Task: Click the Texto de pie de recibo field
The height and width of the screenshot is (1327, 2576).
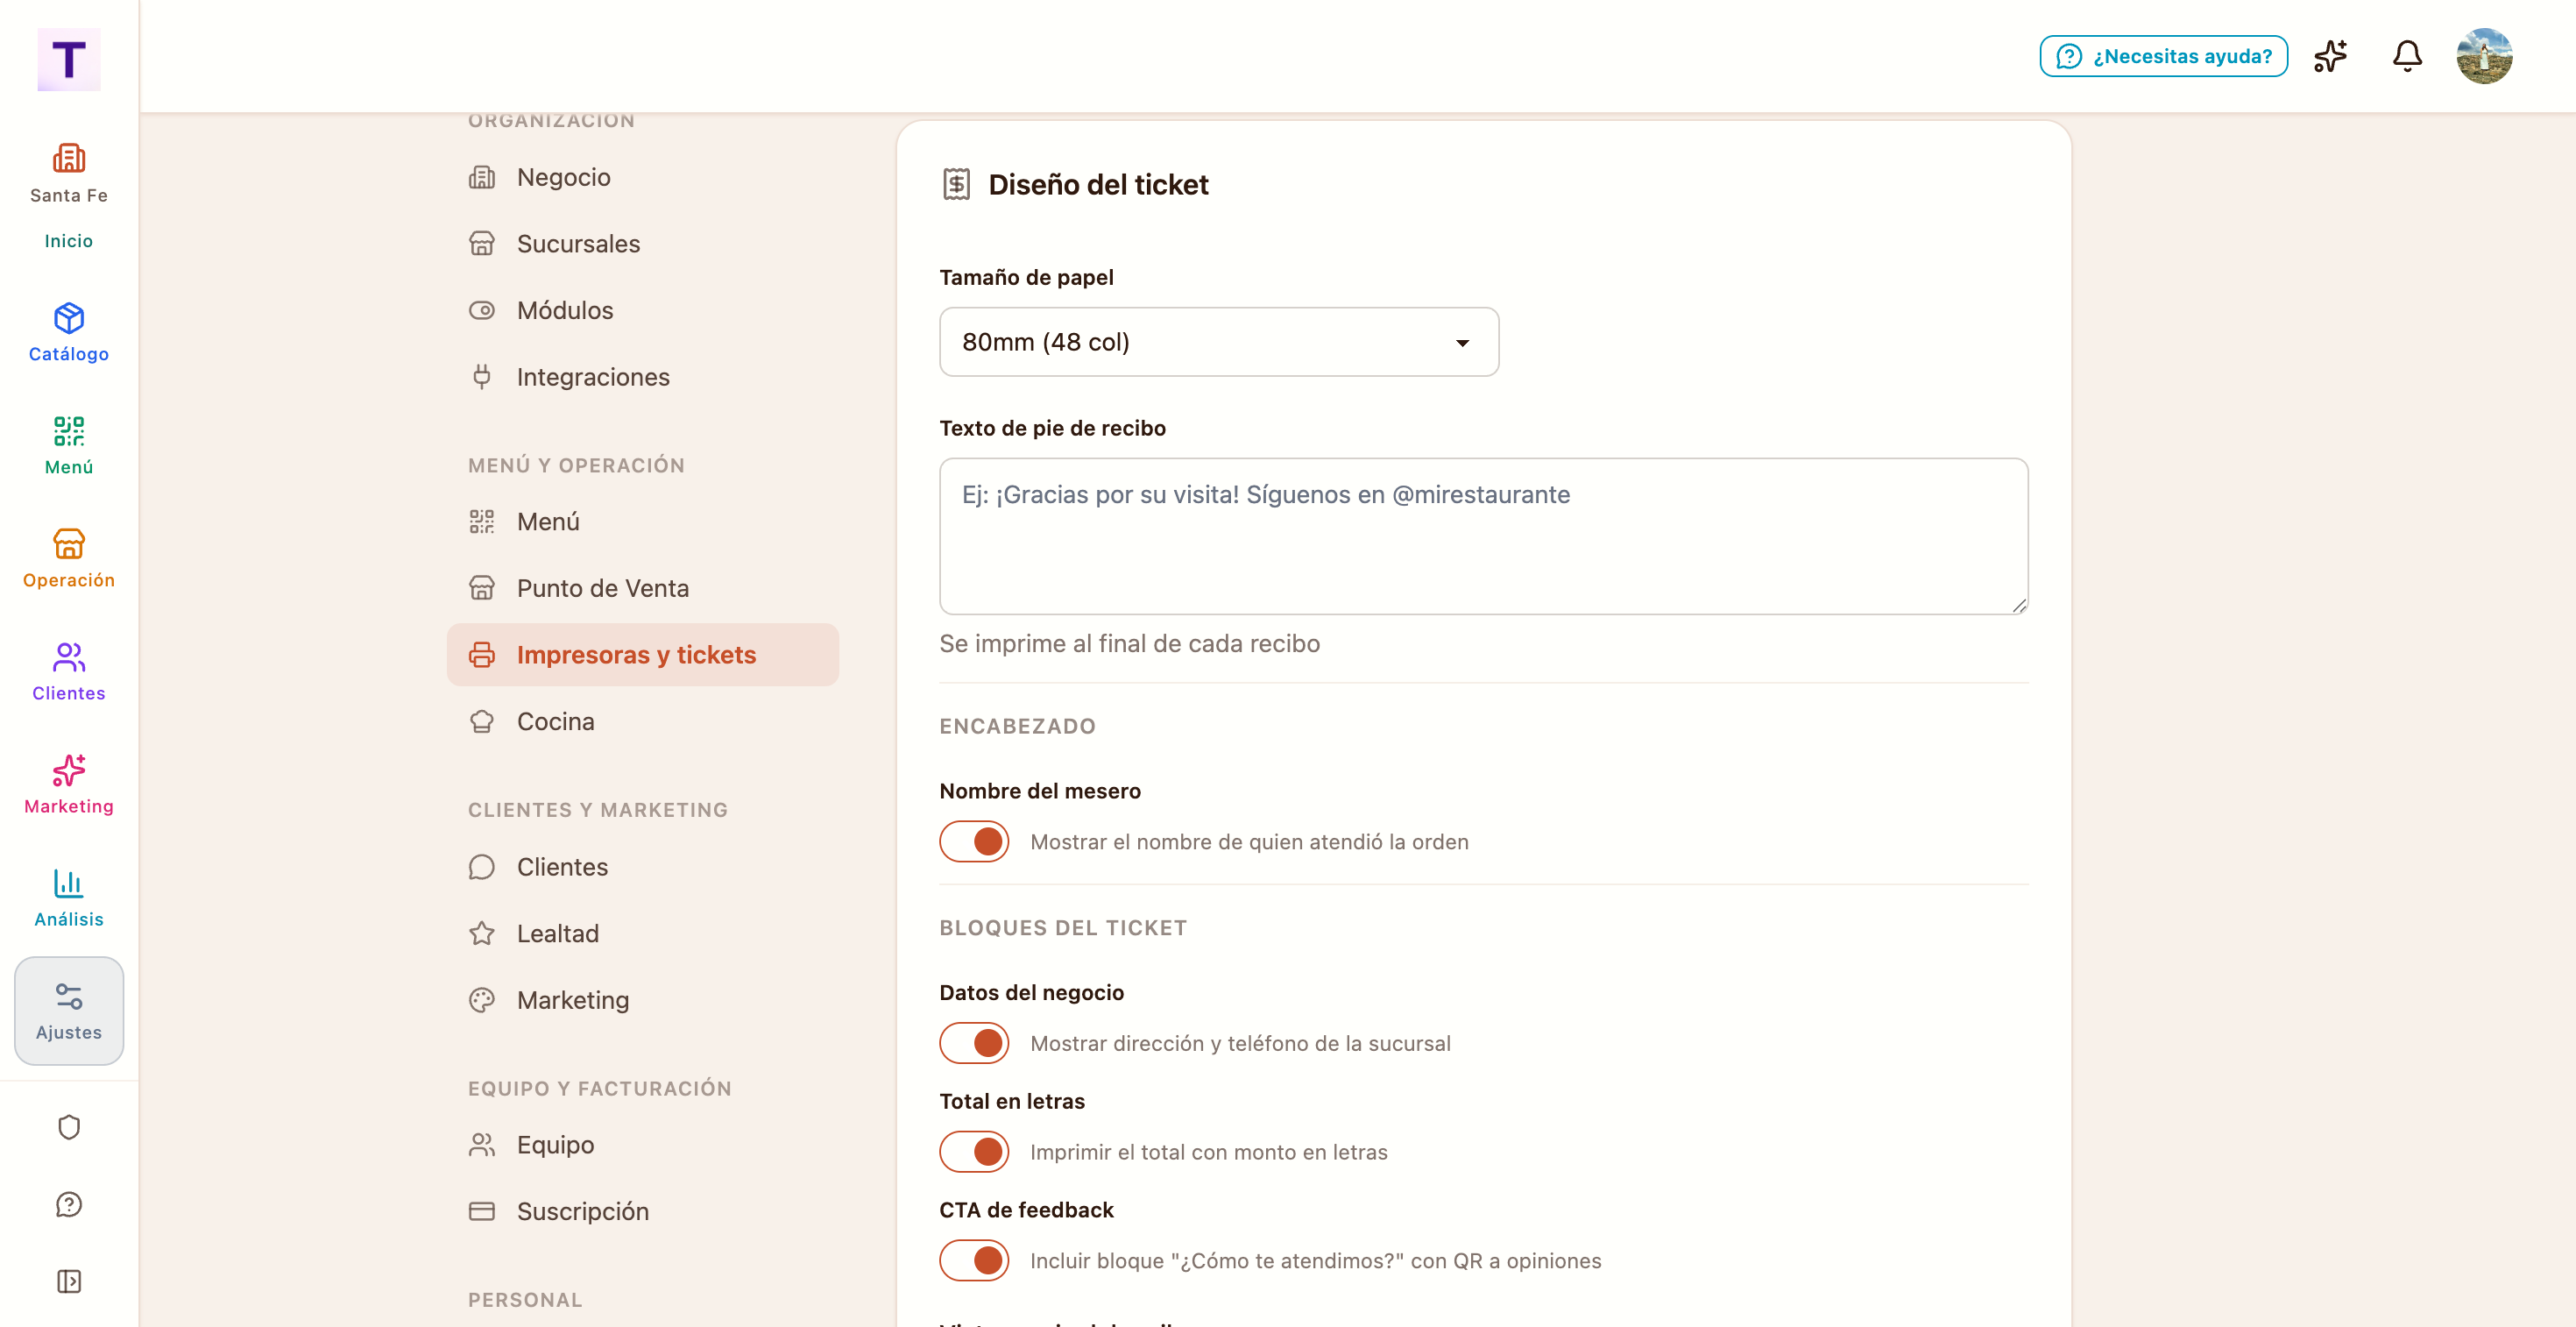Action: coord(1483,536)
